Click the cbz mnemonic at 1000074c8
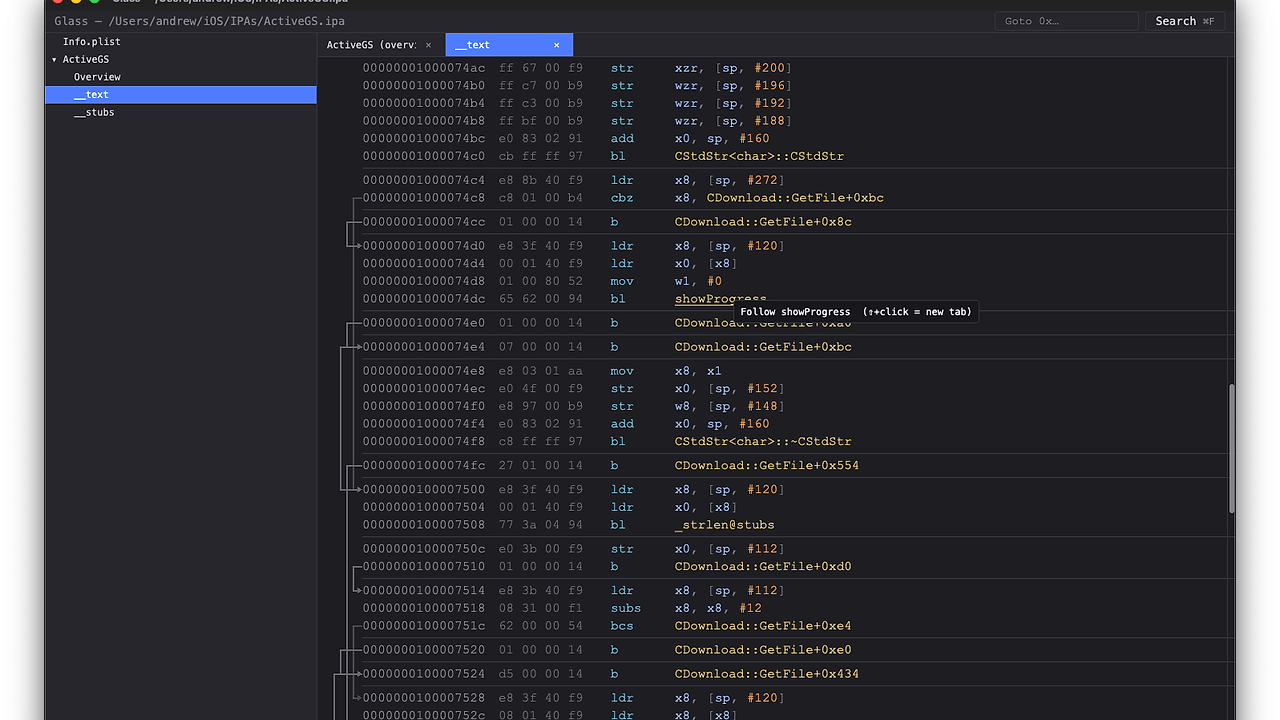 (x=623, y=198)
